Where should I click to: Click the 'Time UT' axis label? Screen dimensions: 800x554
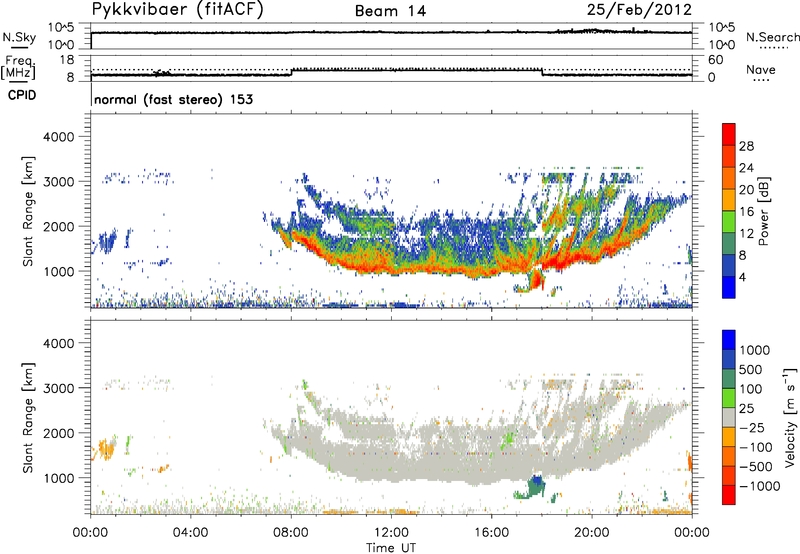tap(391, 548)
